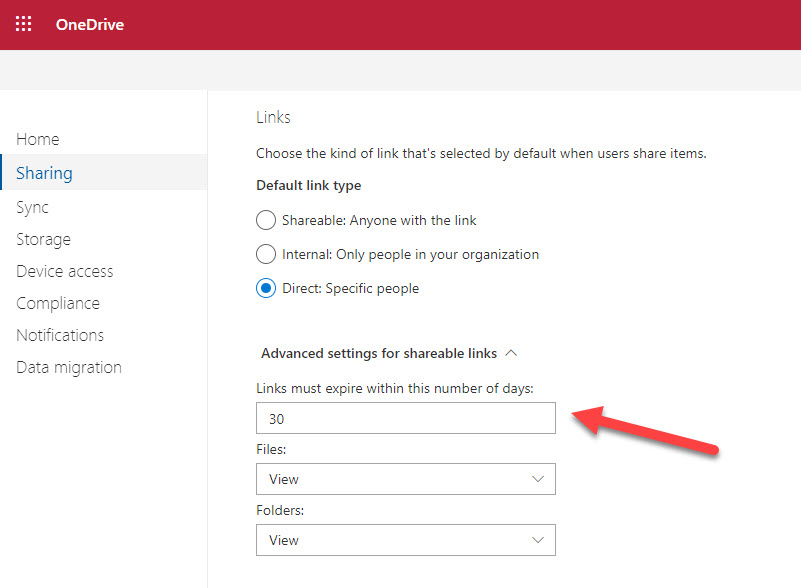Viewport: 801px width, 588px height.
Task: Click the 'View' value in Folders box
Action: [x=285, y=540]
